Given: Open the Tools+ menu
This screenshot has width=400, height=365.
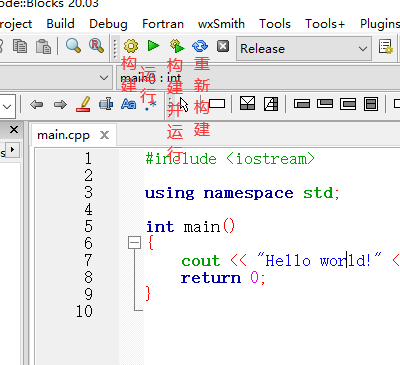Looking at the screenshot, I should 325,24.
